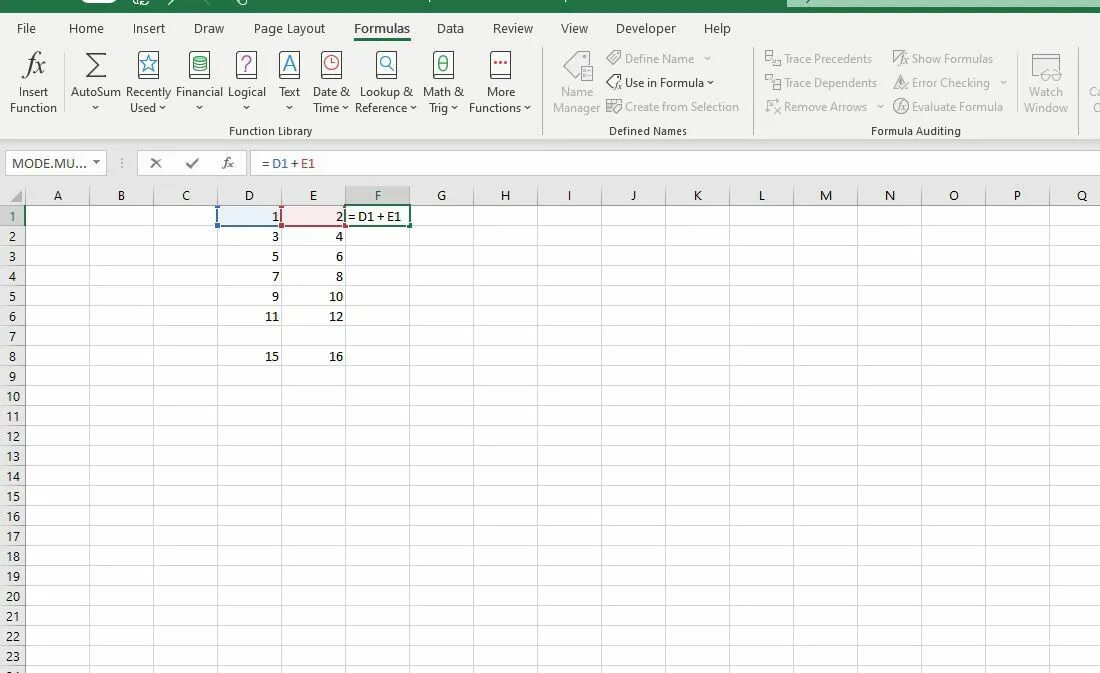The height and width of the screenshot is (673, 1100).
Task: Expand the Logical dropdown arrow
Action: click(x=246, y=108)
